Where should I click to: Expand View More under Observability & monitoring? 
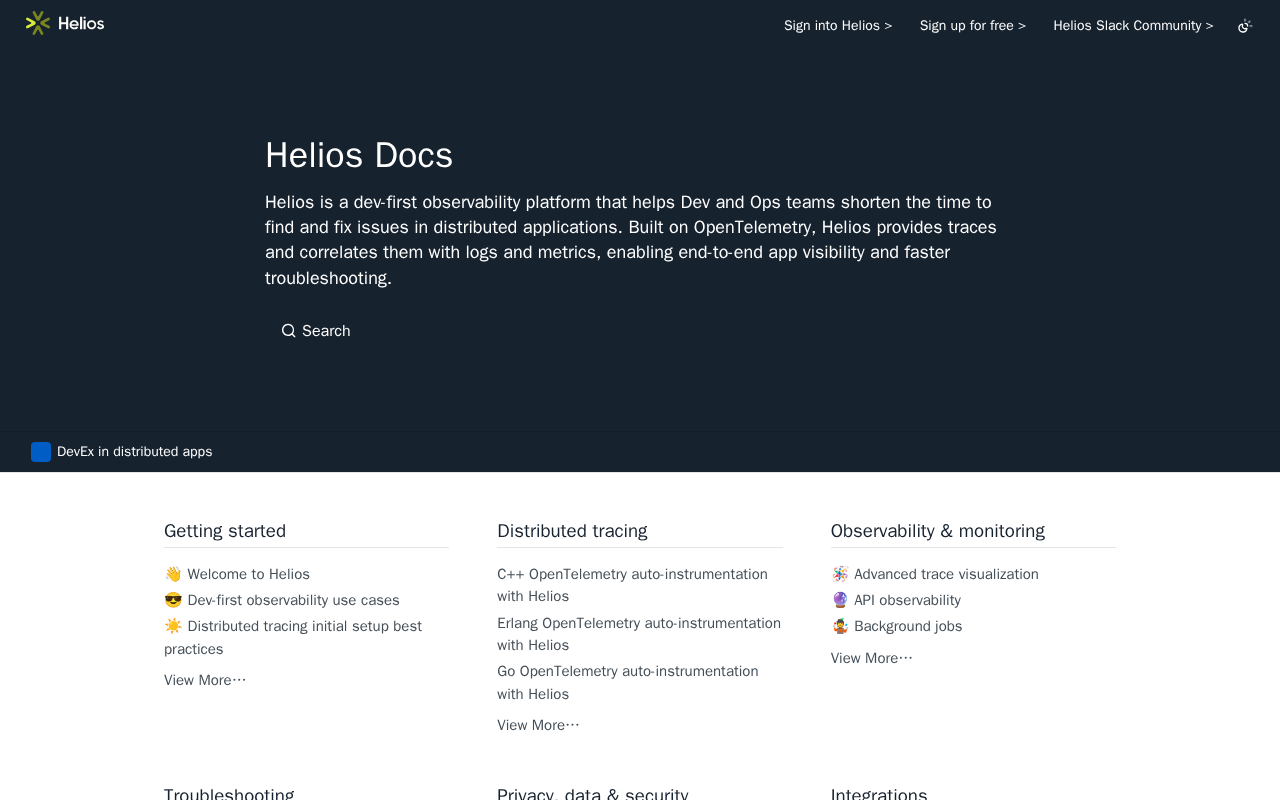(x=872, y=658)
